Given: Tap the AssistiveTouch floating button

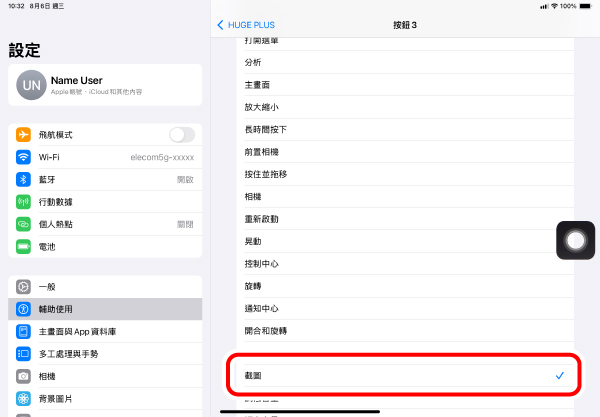Looking at the screenshot, I should (x=575, y=242).
